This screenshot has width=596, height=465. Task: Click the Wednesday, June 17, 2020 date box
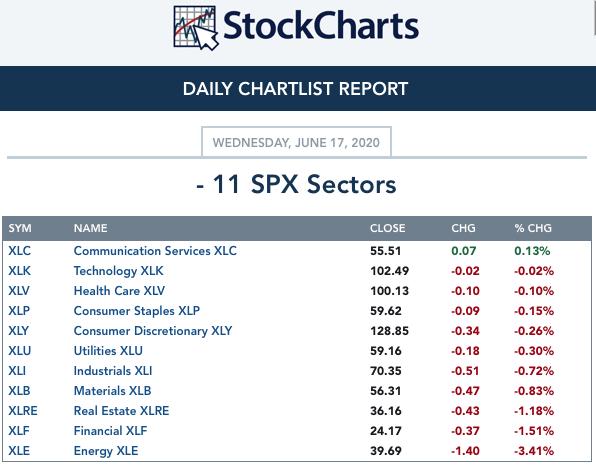296,142
